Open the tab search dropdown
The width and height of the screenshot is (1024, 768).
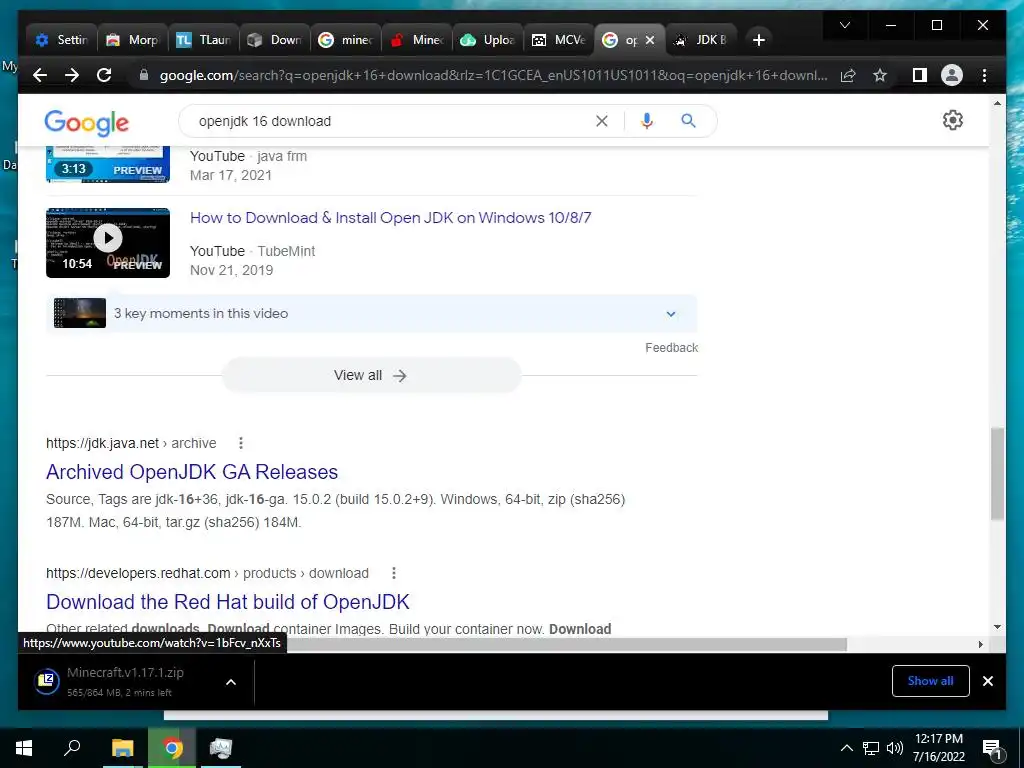tap(845, 25)
